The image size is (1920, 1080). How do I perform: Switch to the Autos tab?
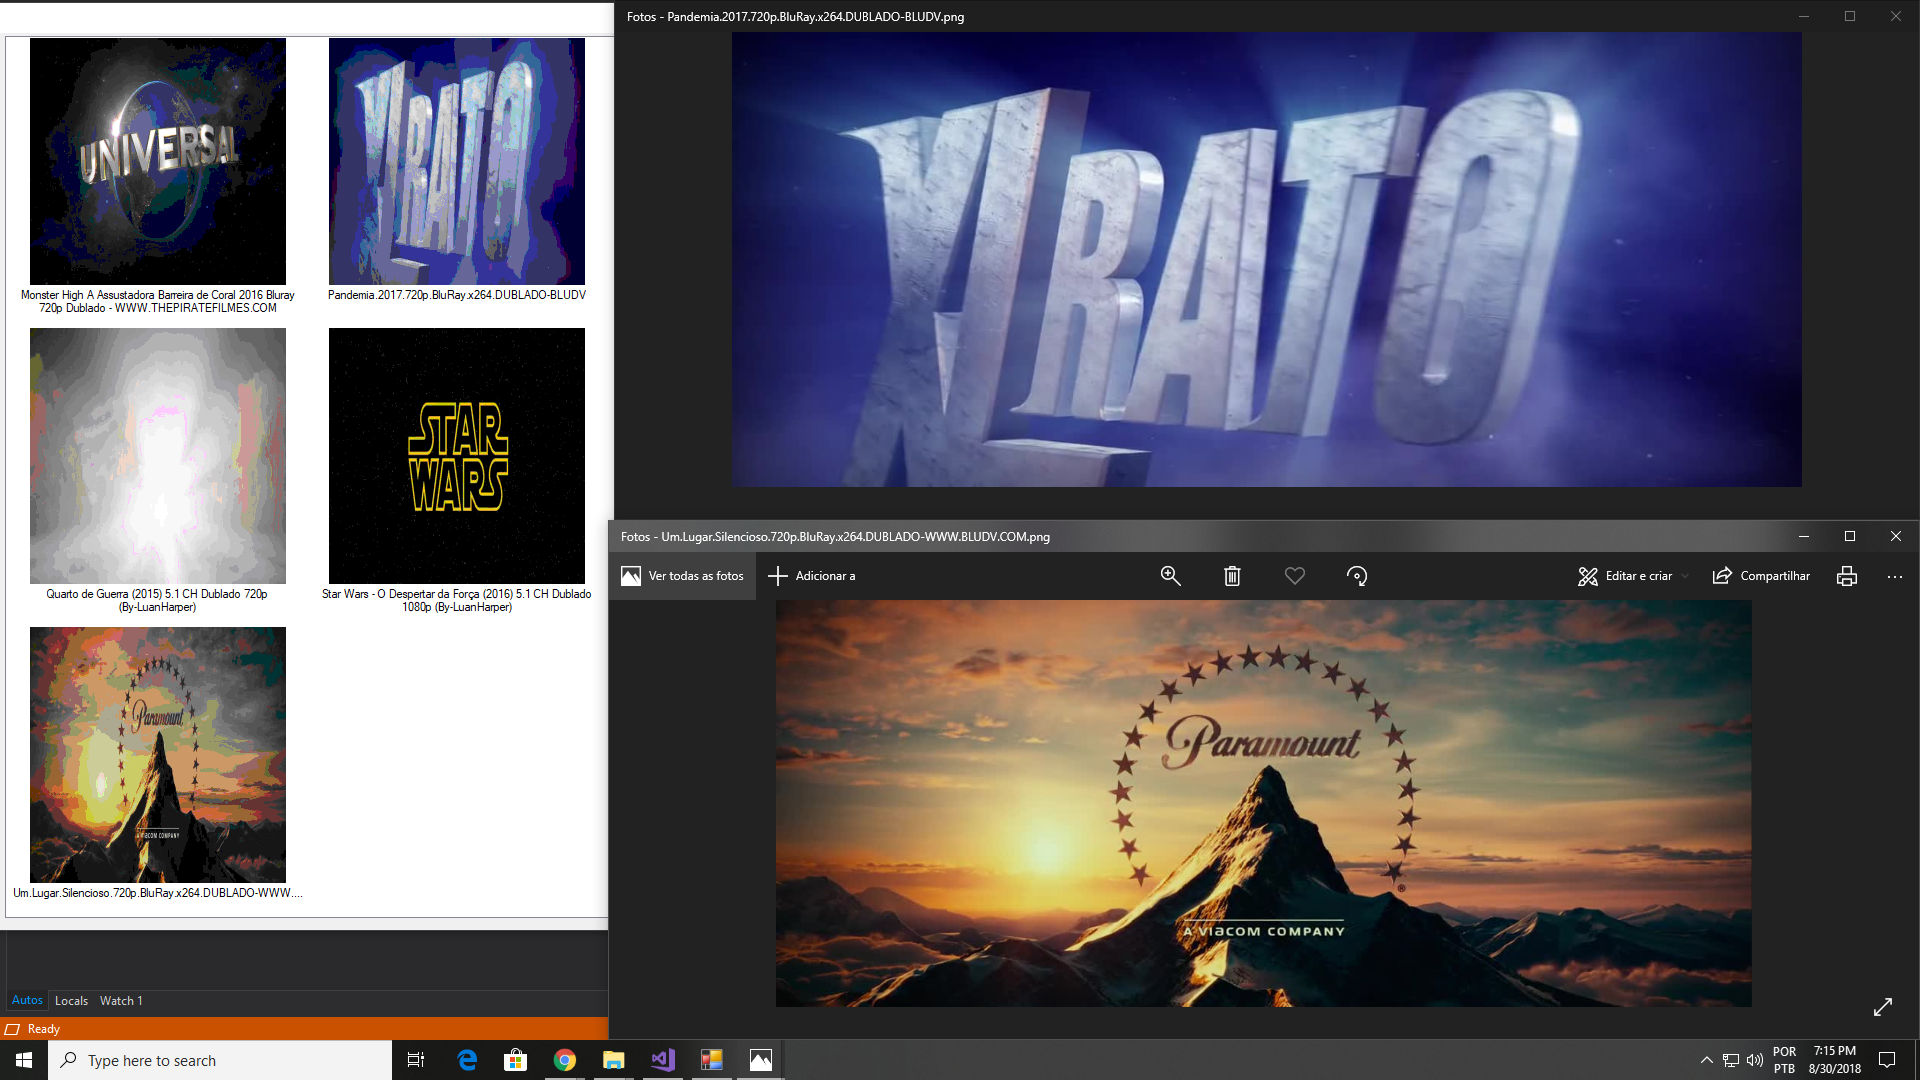[x=27, y=1000]
